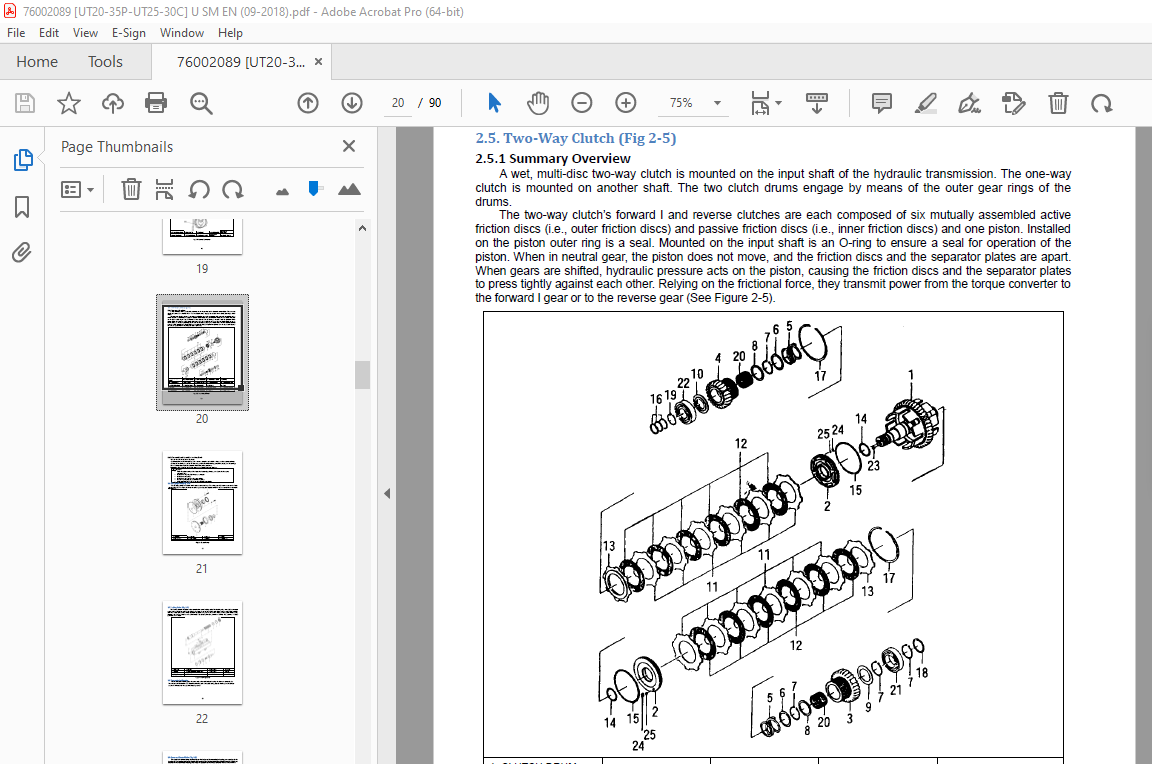Click the scrolling mode keyboard icon
Viewport: 1152px width, 764px height.
click(x=816, y=103)
